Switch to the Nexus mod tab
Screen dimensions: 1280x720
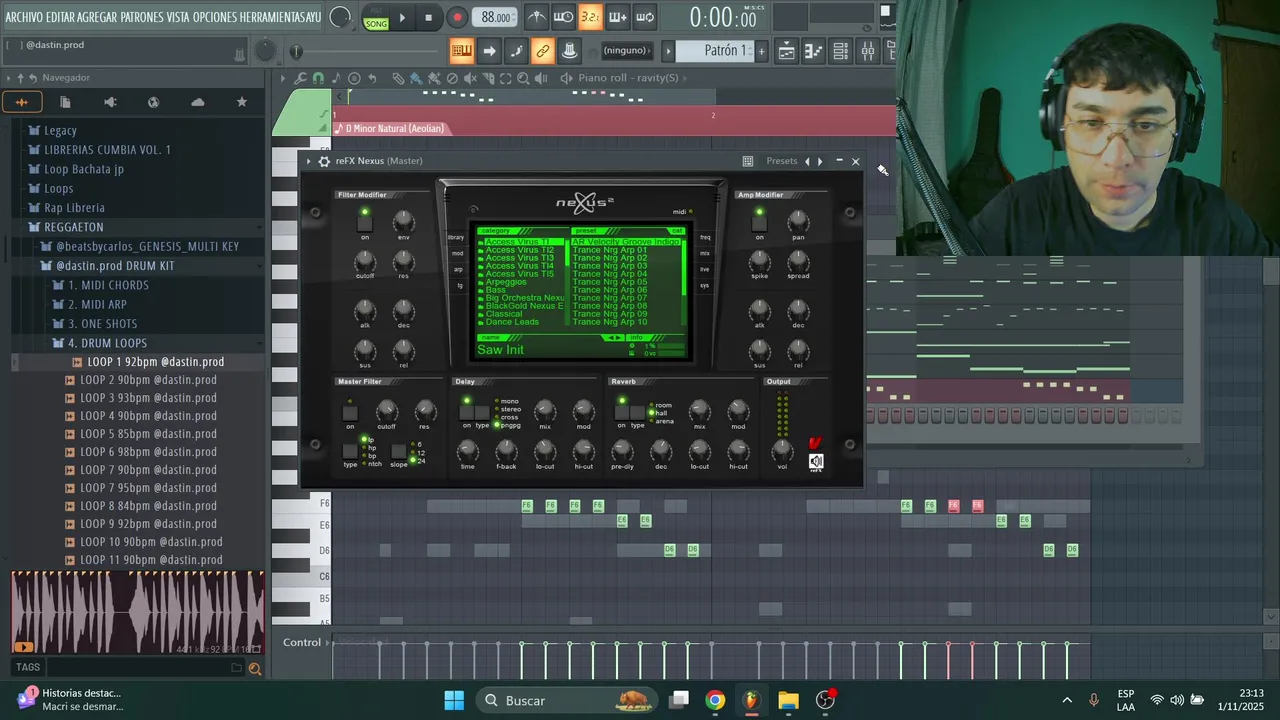(458, 254)
